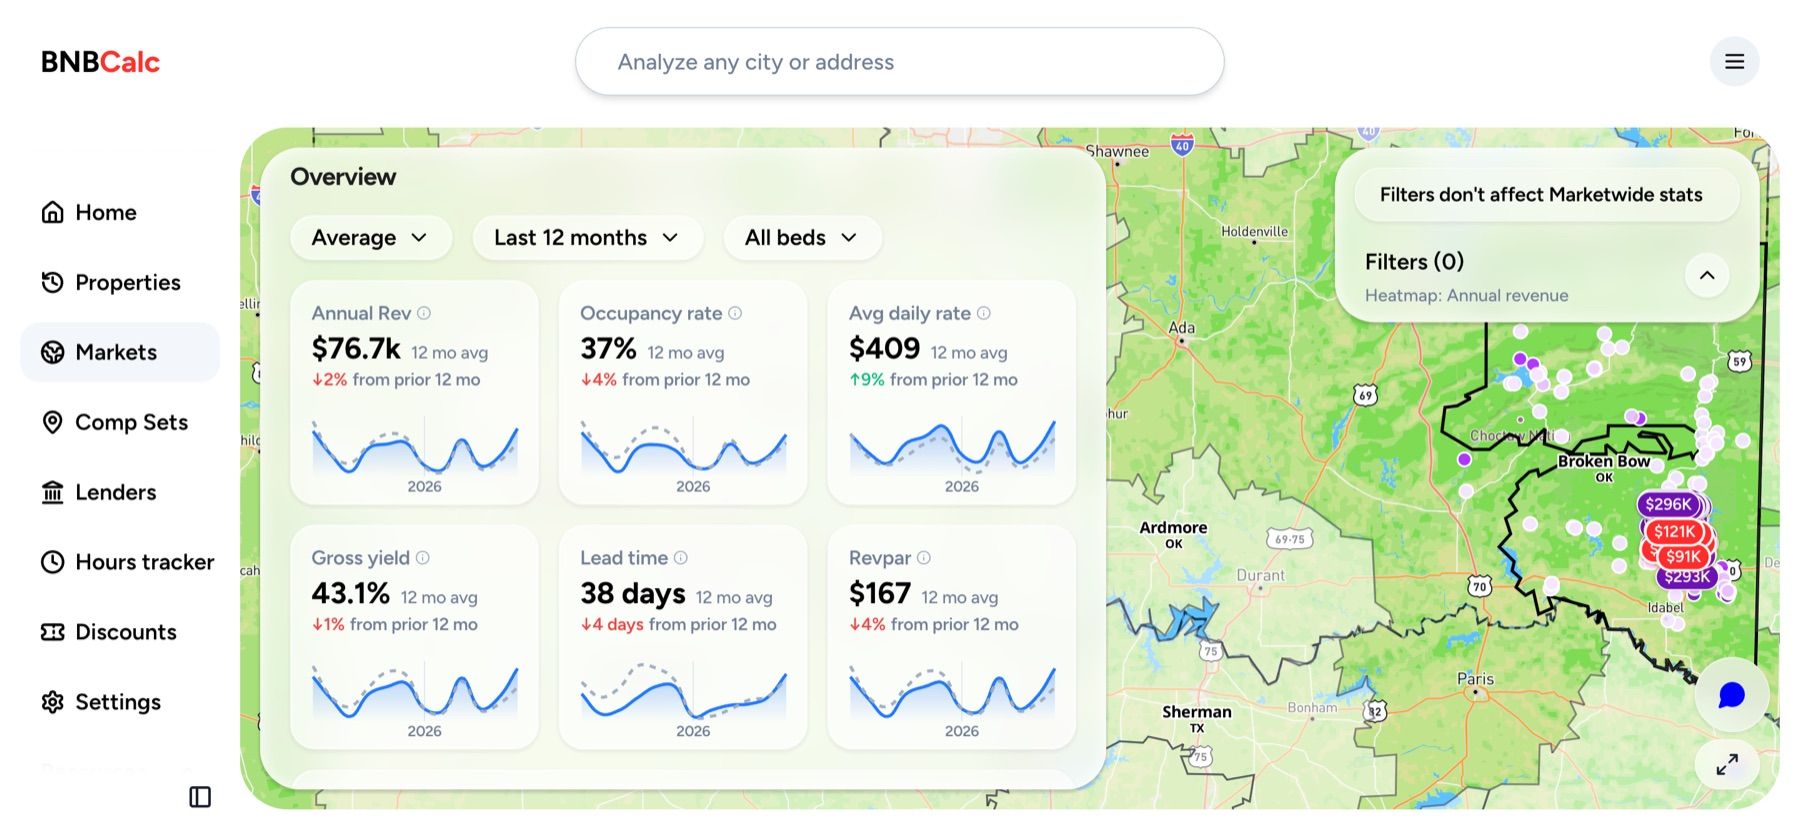1800x837 pixels.
Task: Click the Properties history clock icon
Action: tap(53, 282)
